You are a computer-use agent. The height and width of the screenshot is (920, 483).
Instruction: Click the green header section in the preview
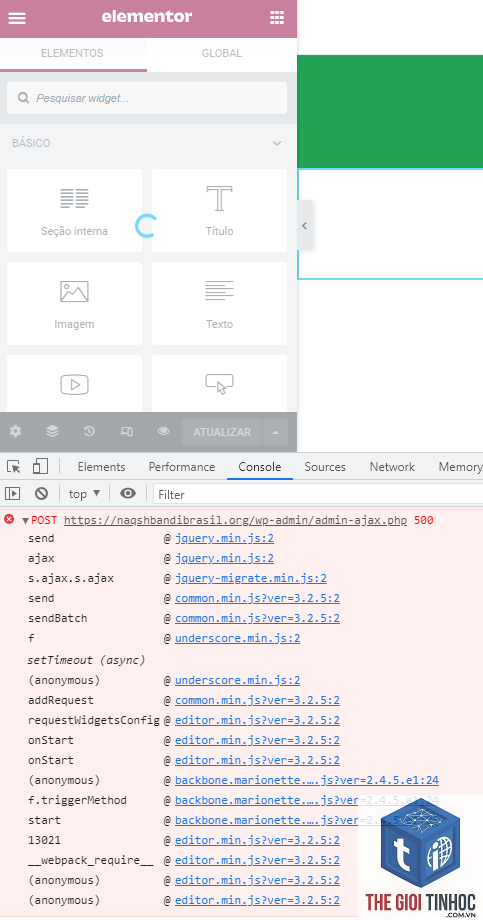point(390,111)
